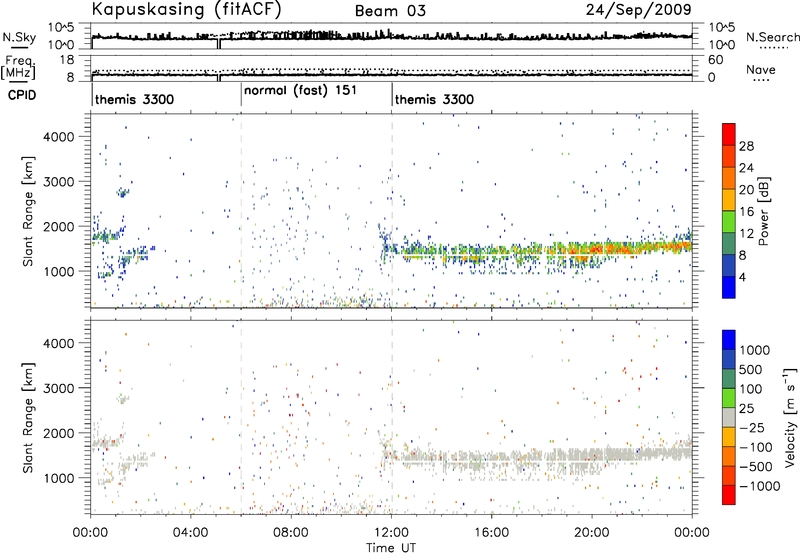Click the 60 tick on the Nave axis

(x=715, y=60)
